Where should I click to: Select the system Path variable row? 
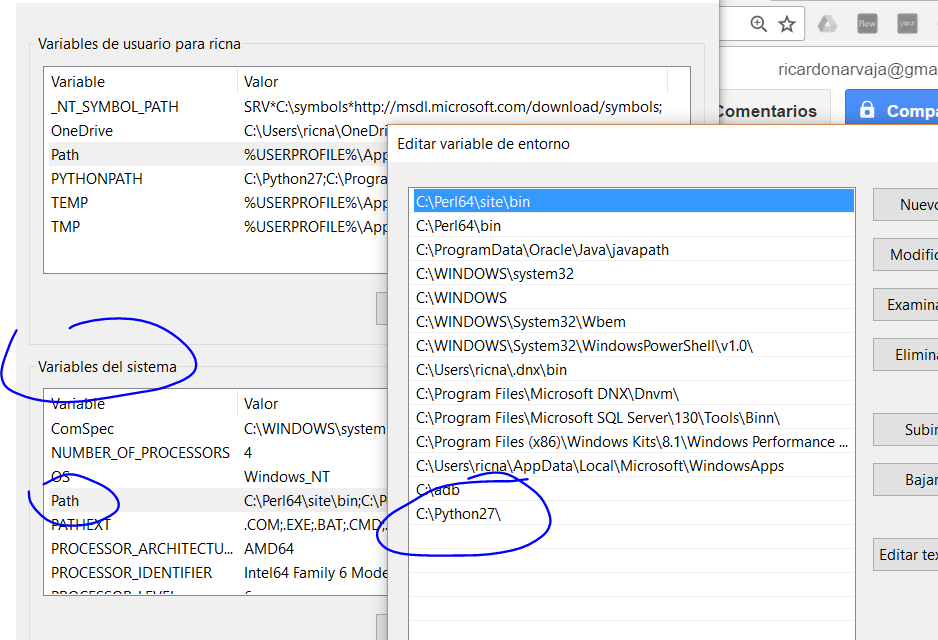[66, 501]
